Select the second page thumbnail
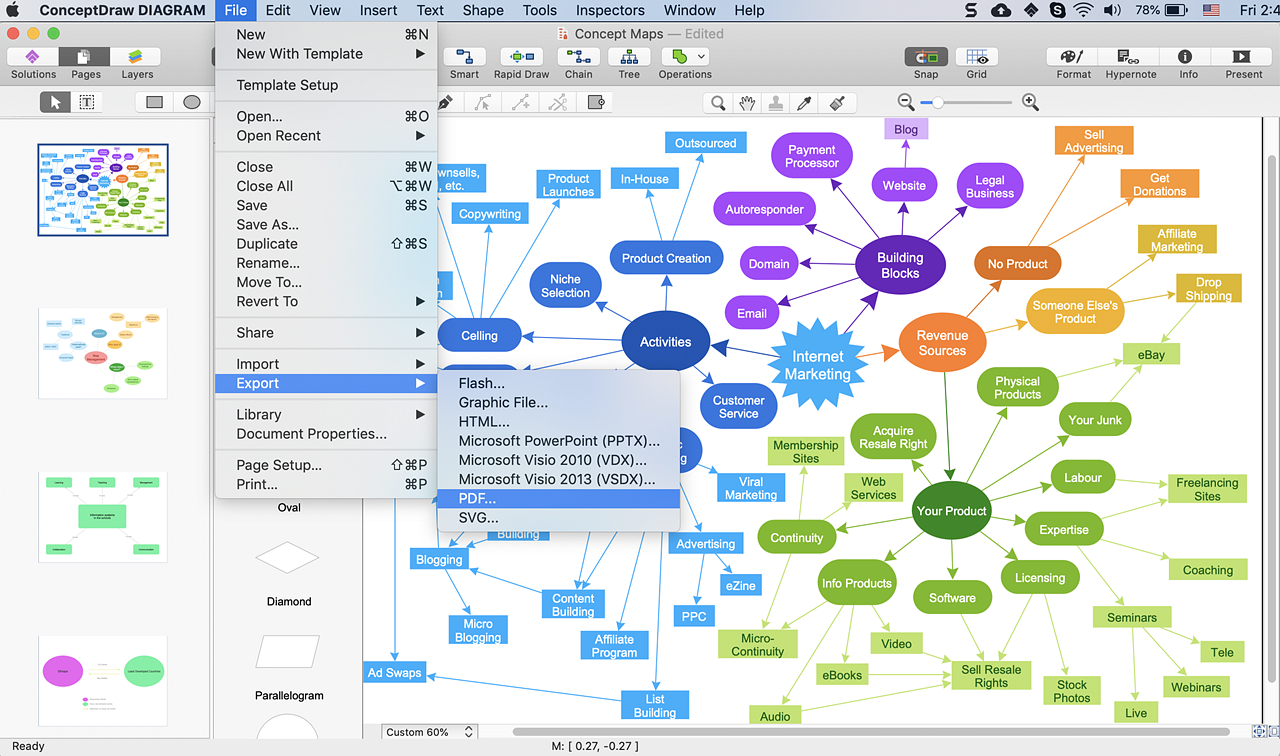This screenshot has width=1280, height=756. [x=103, y=353]
